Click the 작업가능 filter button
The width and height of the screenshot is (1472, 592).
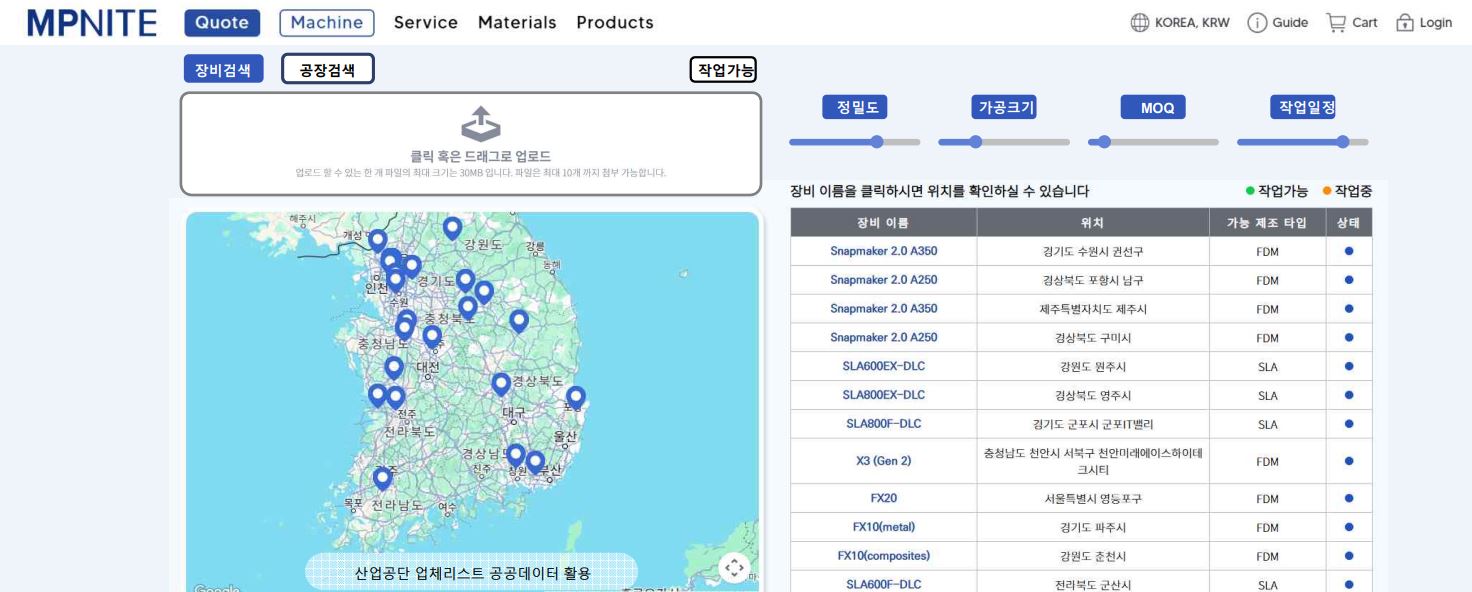point(724,69)
